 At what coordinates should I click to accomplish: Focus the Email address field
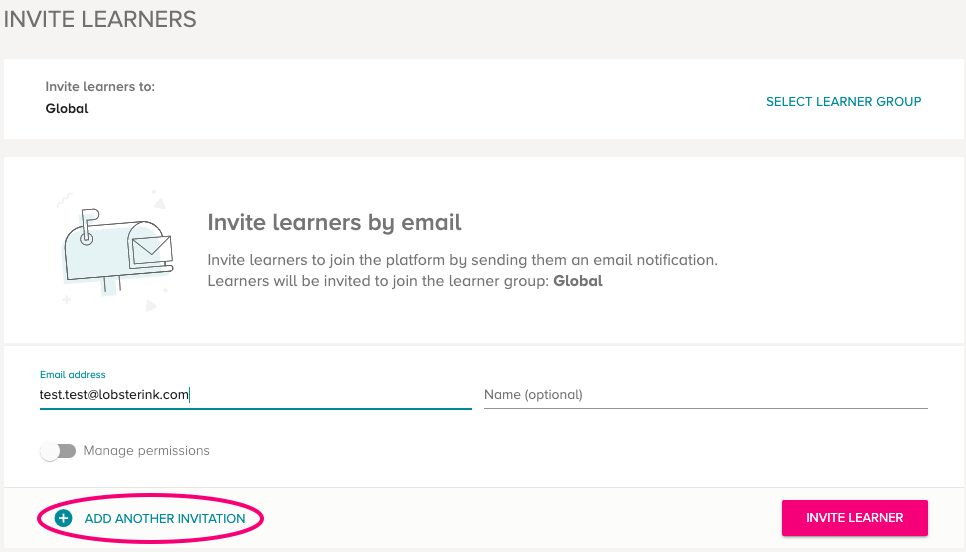[256, 395]
